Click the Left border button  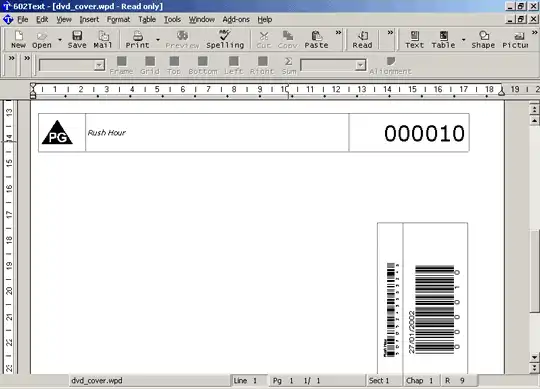tap(234, 65)
